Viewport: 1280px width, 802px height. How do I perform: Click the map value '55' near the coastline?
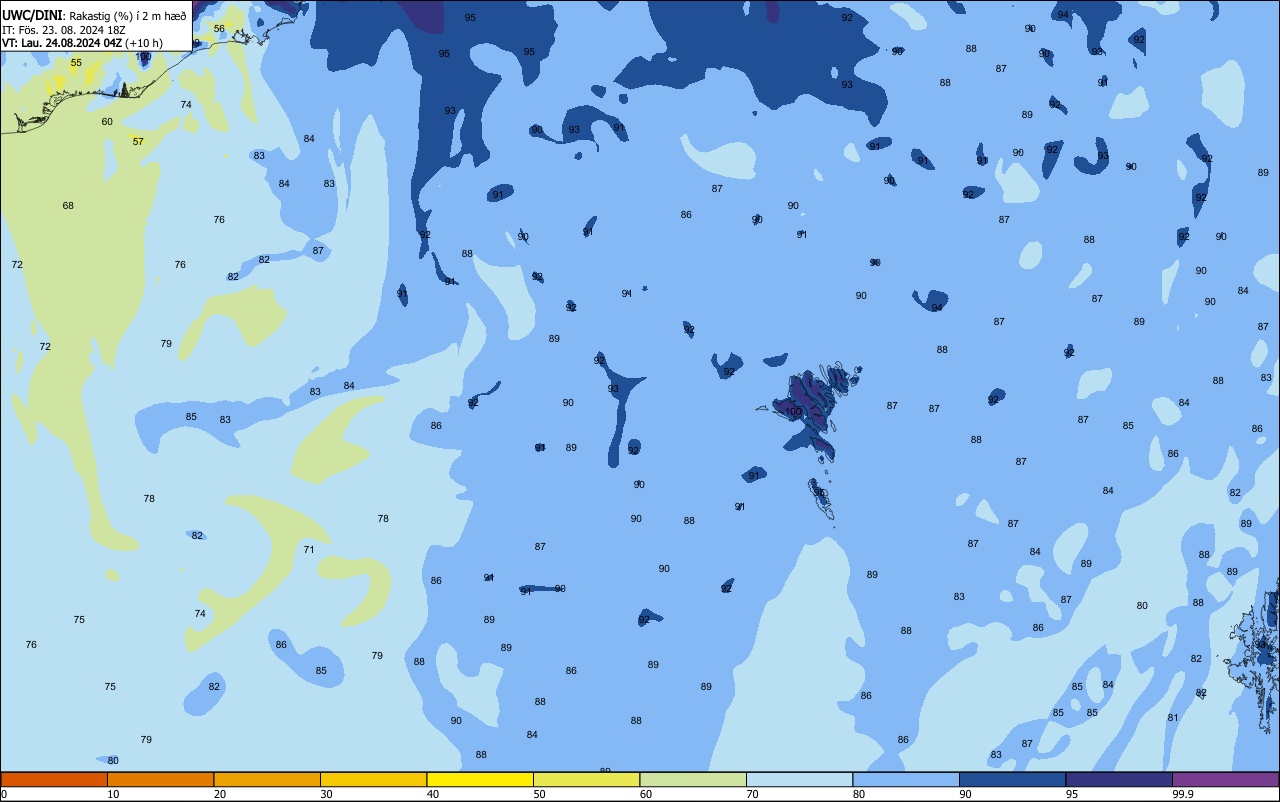point(76,63)
